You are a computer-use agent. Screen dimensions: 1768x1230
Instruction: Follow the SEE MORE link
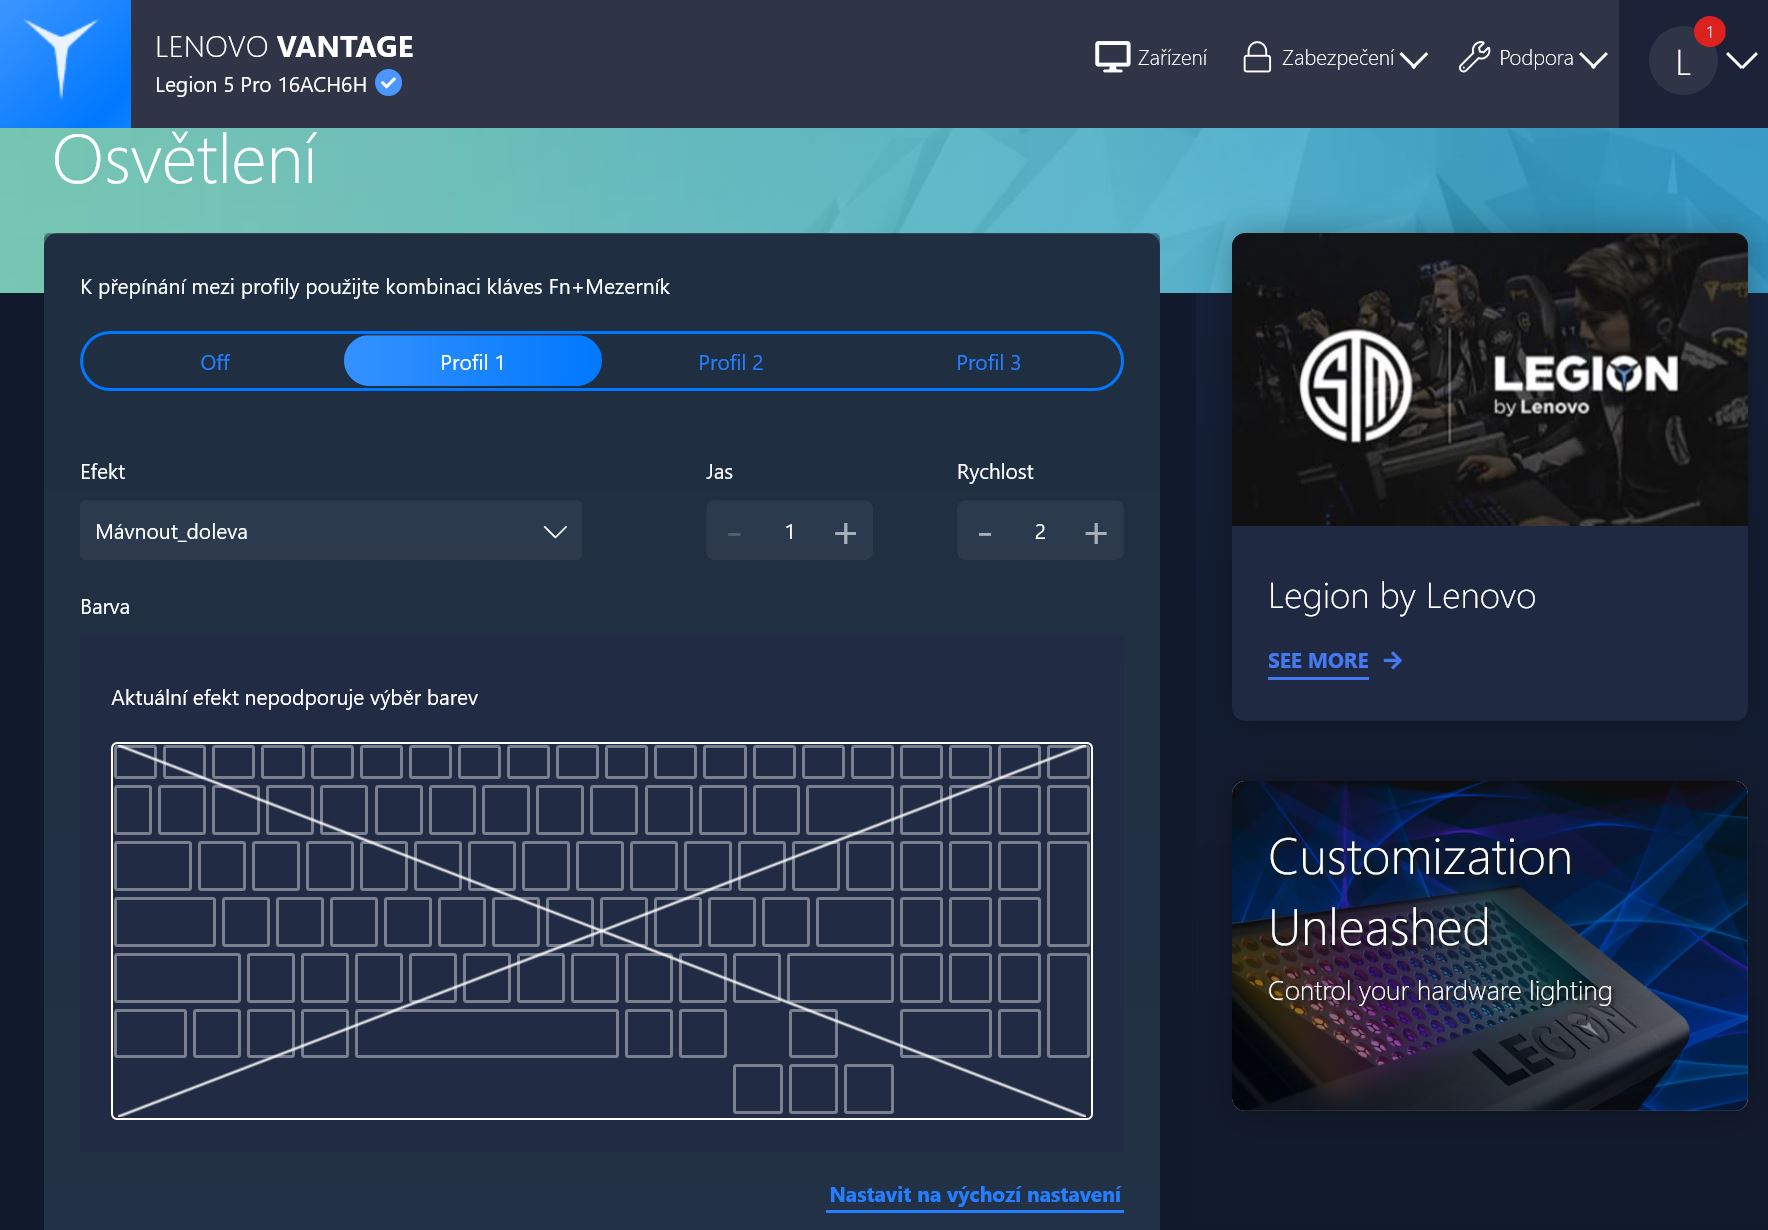pyautogui.click(x=1317, y=661)
